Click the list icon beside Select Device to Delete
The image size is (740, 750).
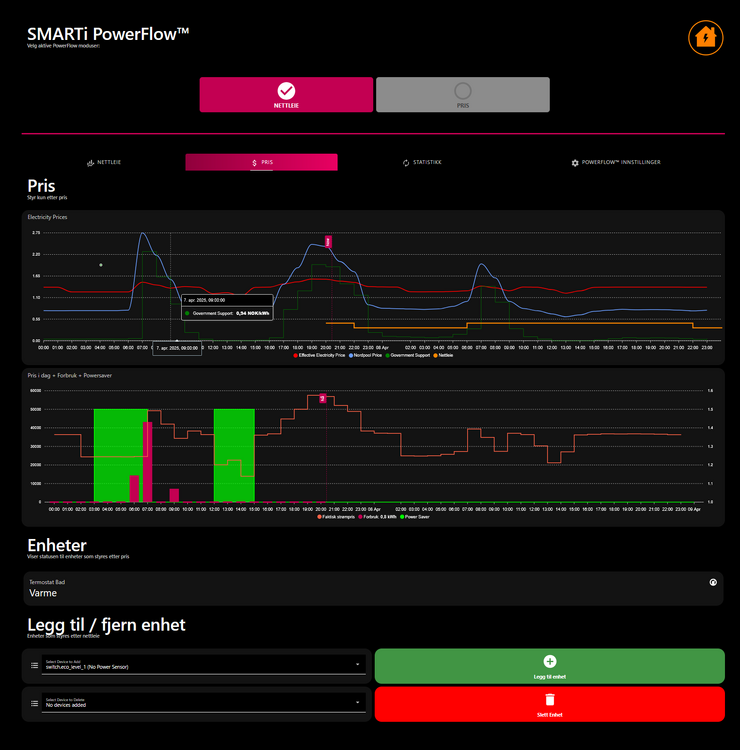click(x=34, y=703)
